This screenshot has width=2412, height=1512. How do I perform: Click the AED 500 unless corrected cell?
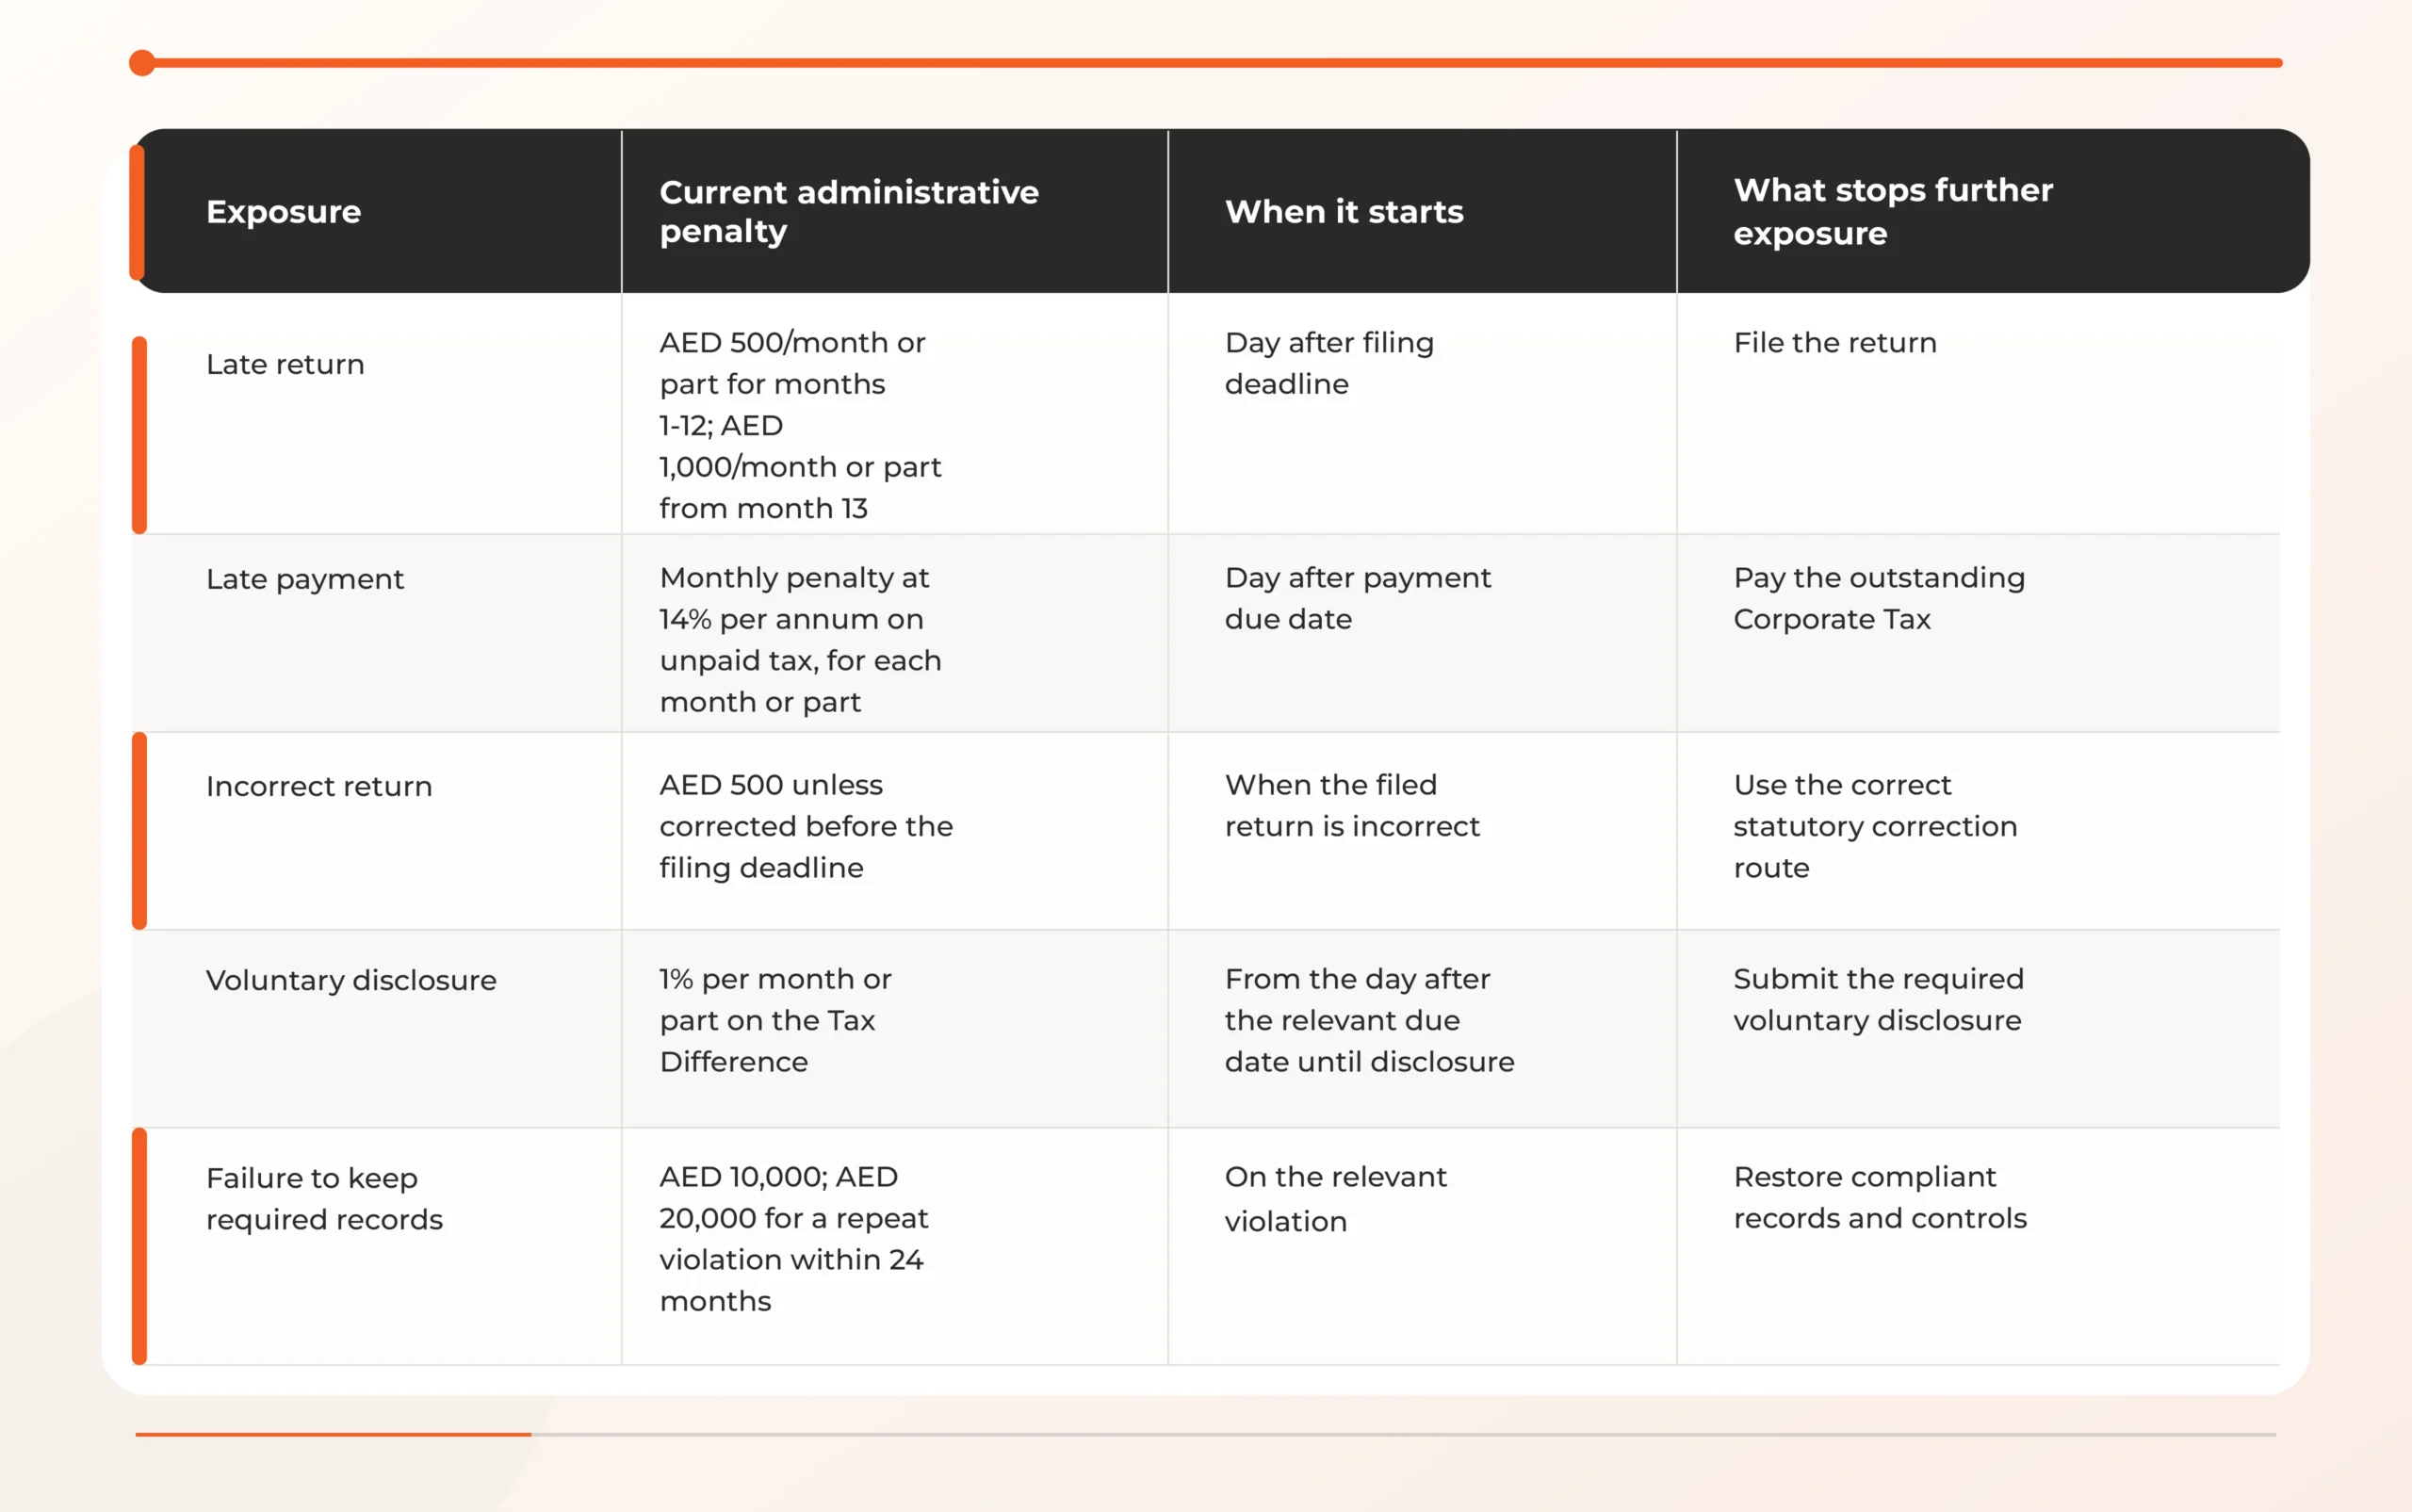(806, 826)
